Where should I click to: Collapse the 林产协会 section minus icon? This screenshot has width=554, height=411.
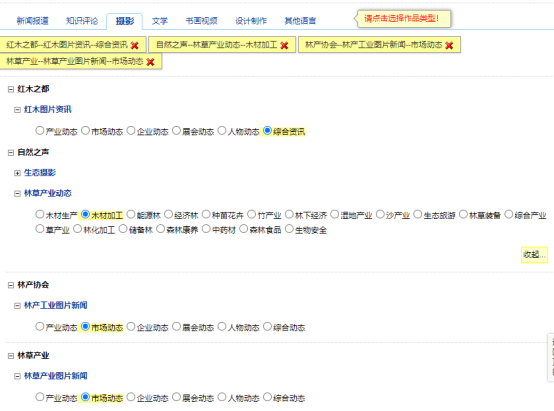click(11, 285)
